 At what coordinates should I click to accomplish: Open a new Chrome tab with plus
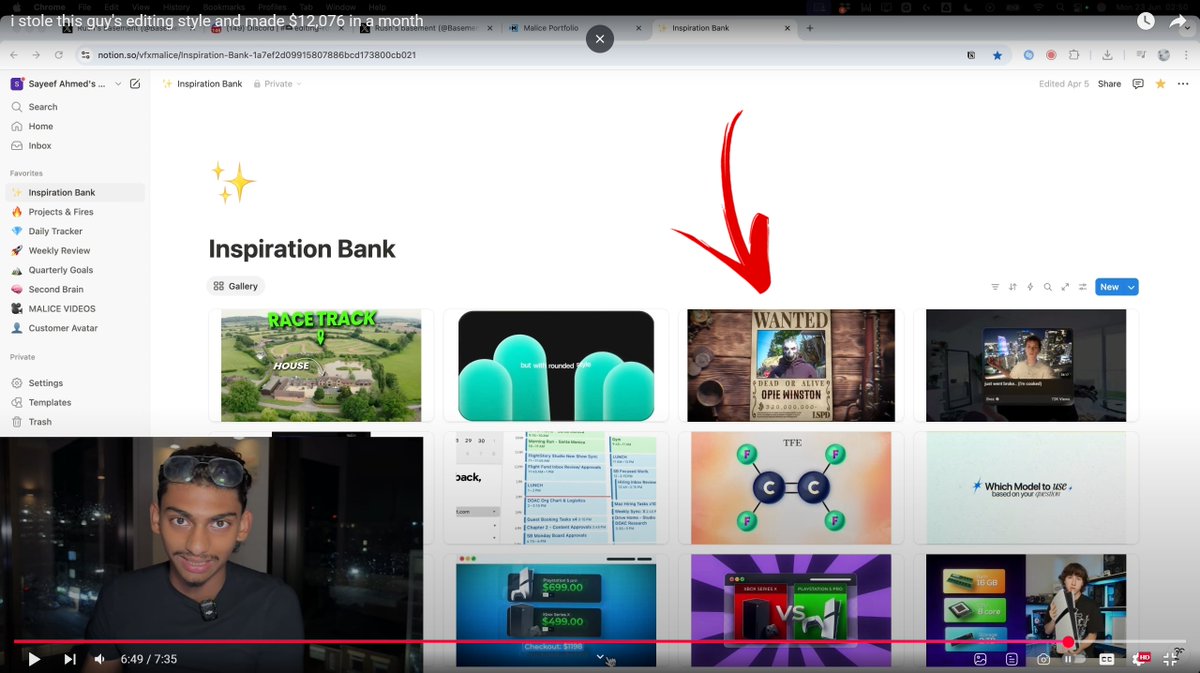point(810,28)
